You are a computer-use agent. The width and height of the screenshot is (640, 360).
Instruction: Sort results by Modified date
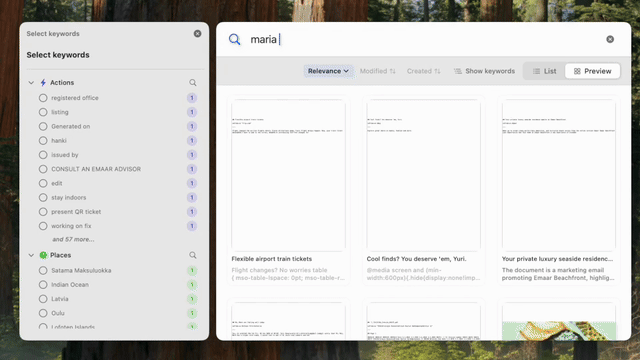(378, 71)
